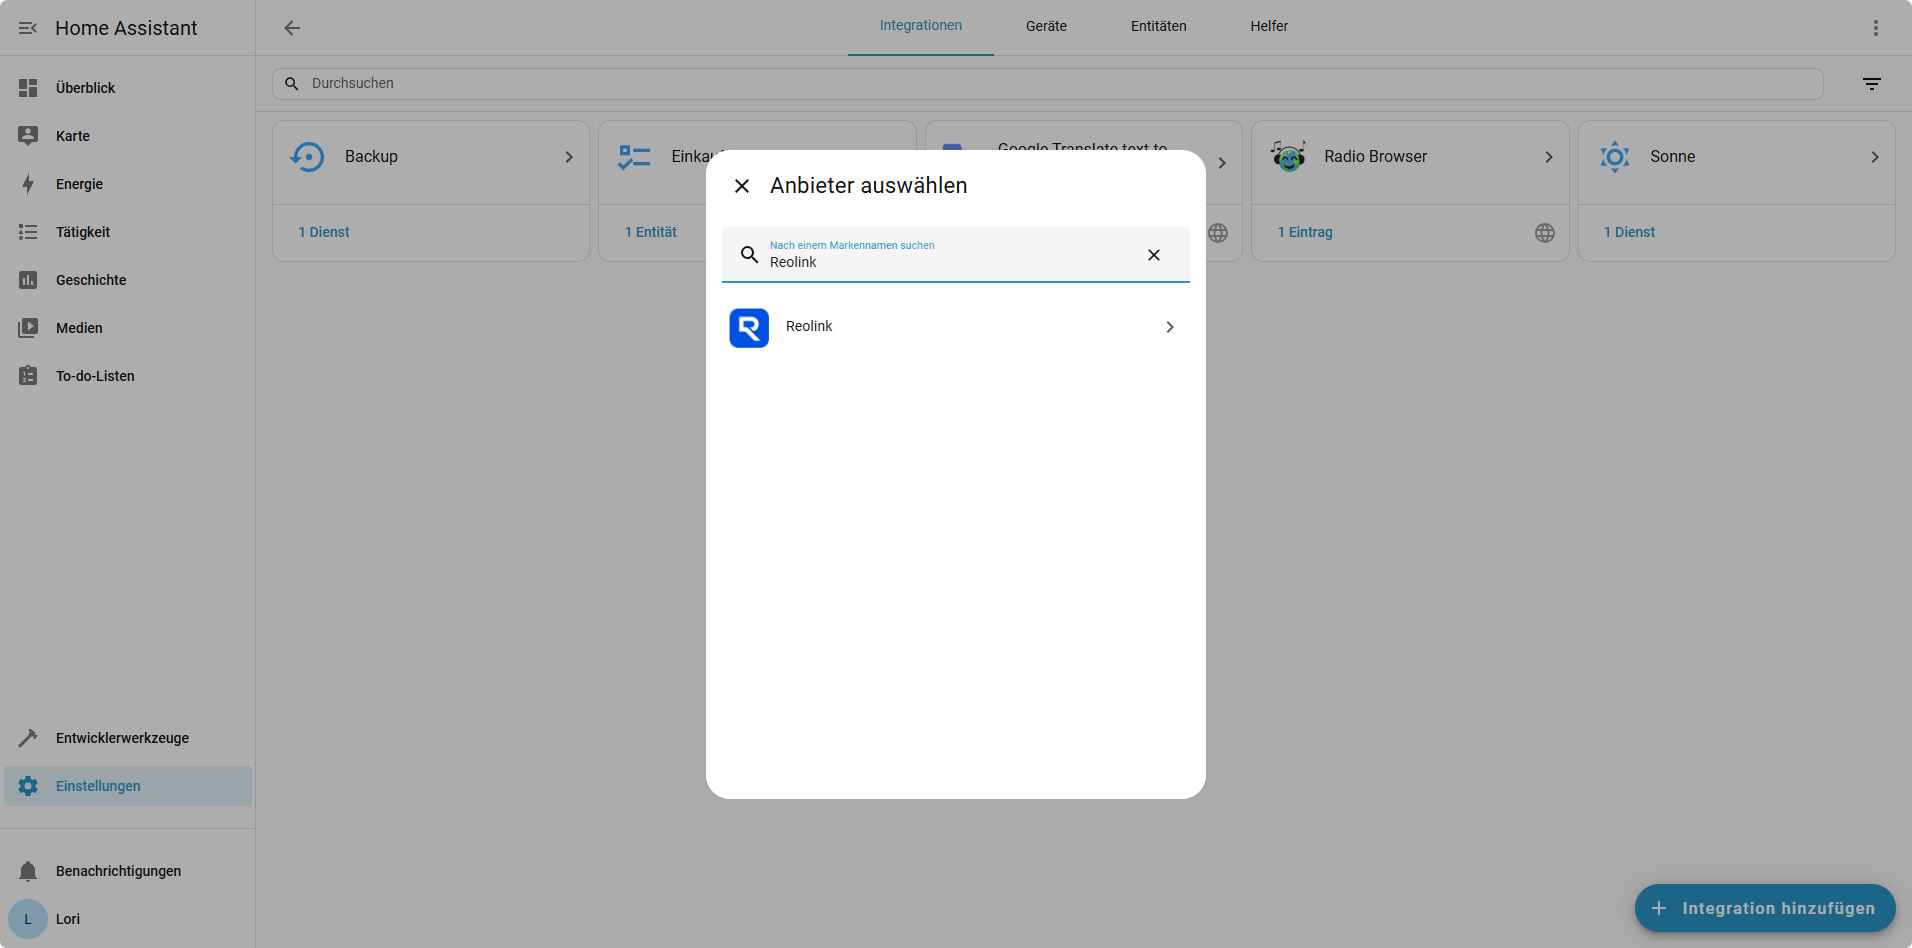The width and height of the screenshot is (1912, 948).
Task: Open Radio Browser card chevron
Action: pos(1549,157)
